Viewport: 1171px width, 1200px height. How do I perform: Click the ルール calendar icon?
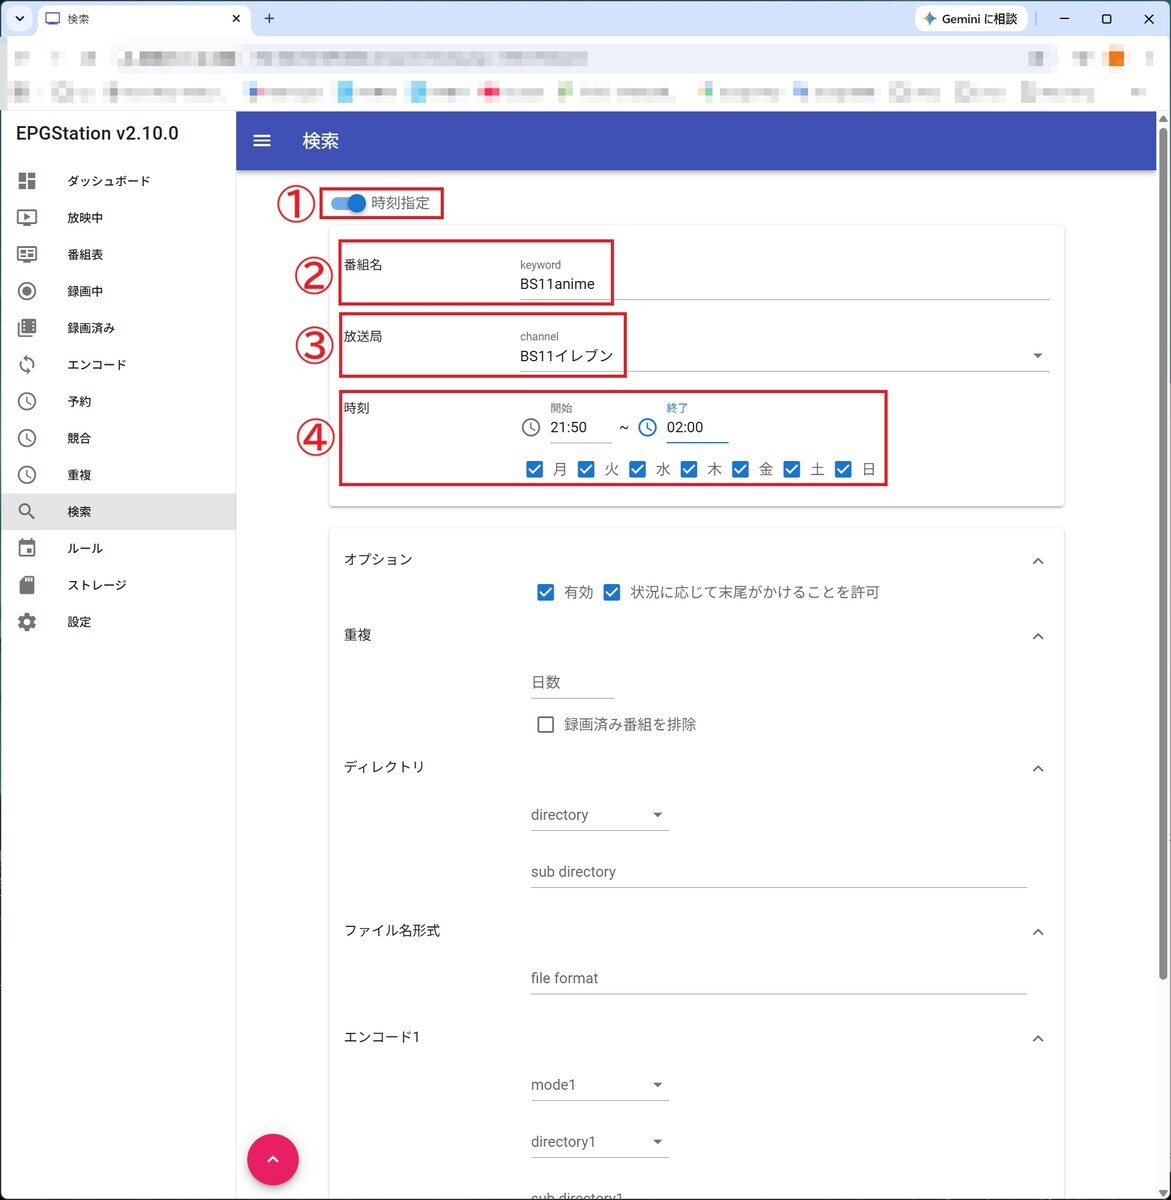[x=27, y=548]
